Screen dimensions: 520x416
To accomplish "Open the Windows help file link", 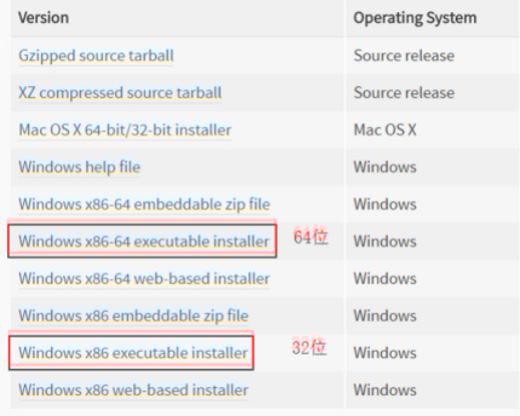I will 79,167.
